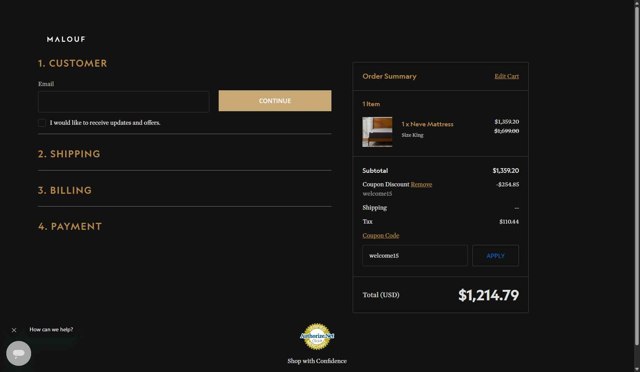Open the '1 x Neve Mattress' product link

(x=427, y=124)
